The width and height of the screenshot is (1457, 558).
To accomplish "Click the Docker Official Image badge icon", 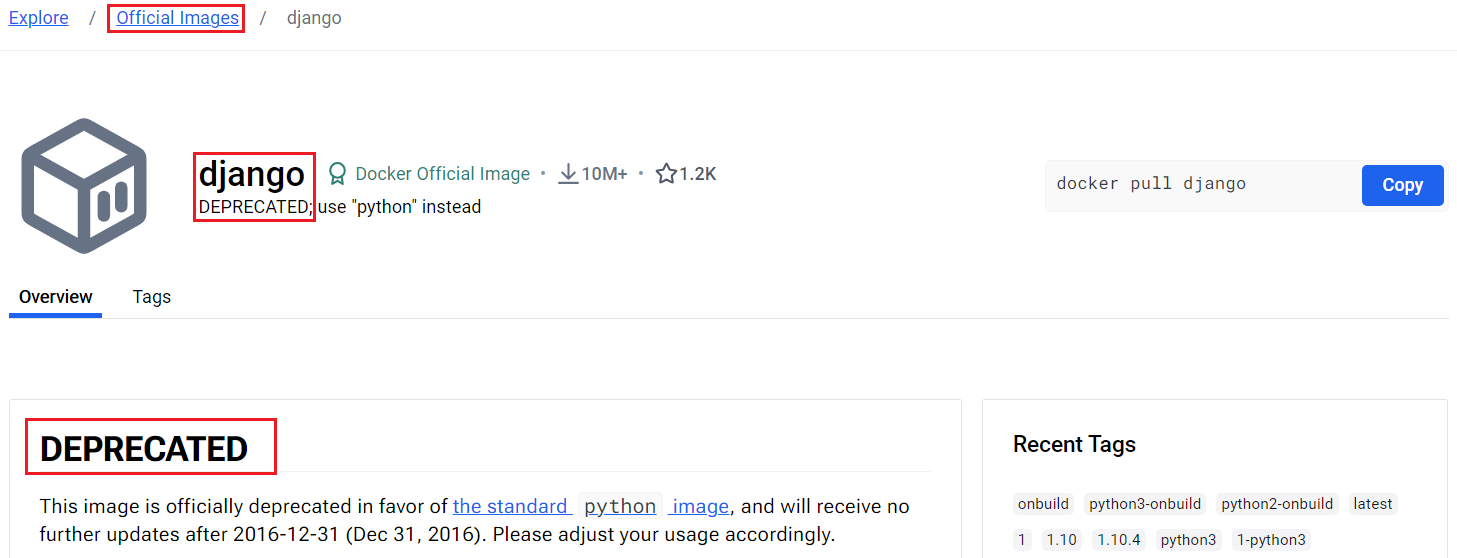I will pos(338,174).
